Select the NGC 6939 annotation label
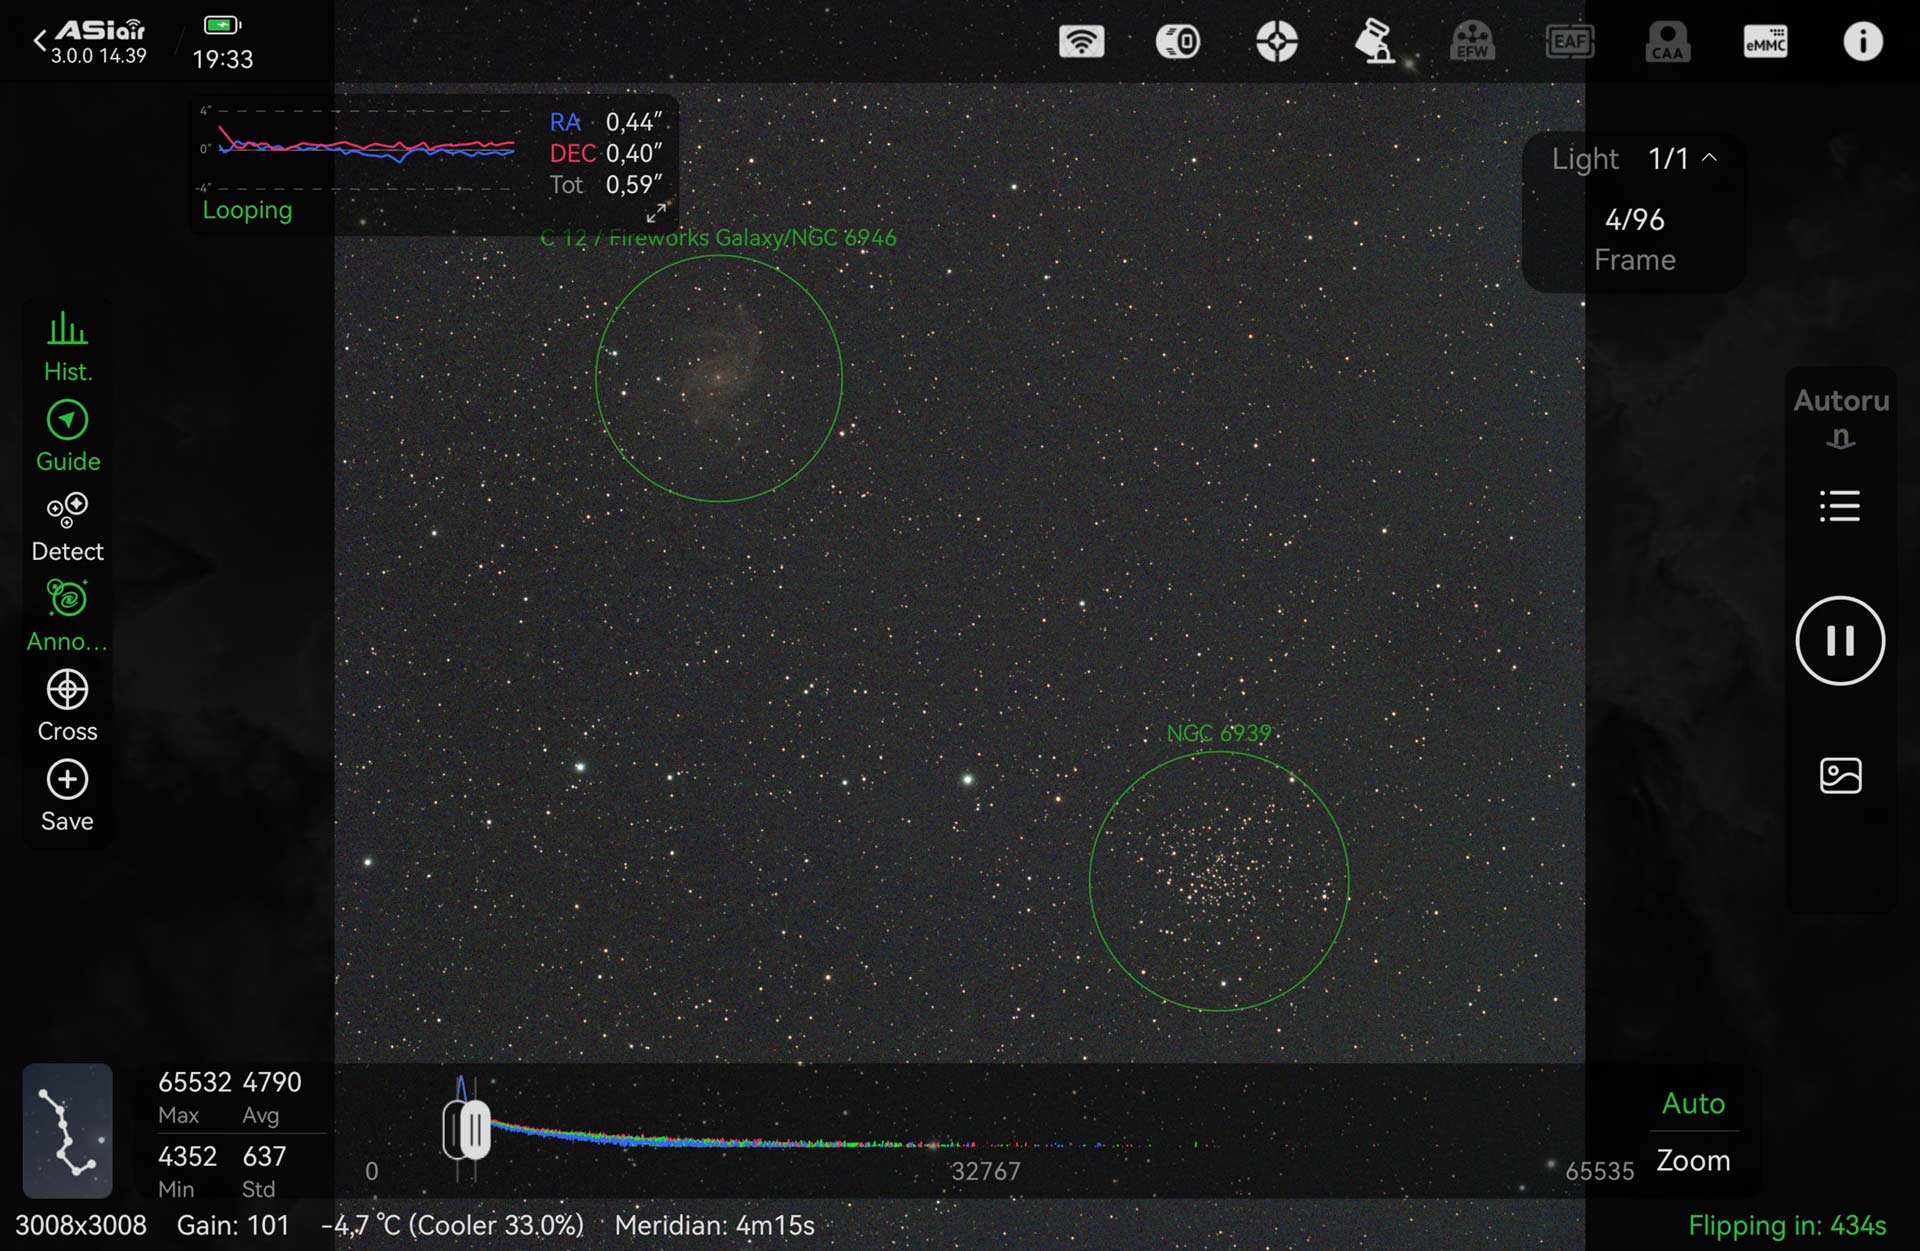 tap(1218, 733)
